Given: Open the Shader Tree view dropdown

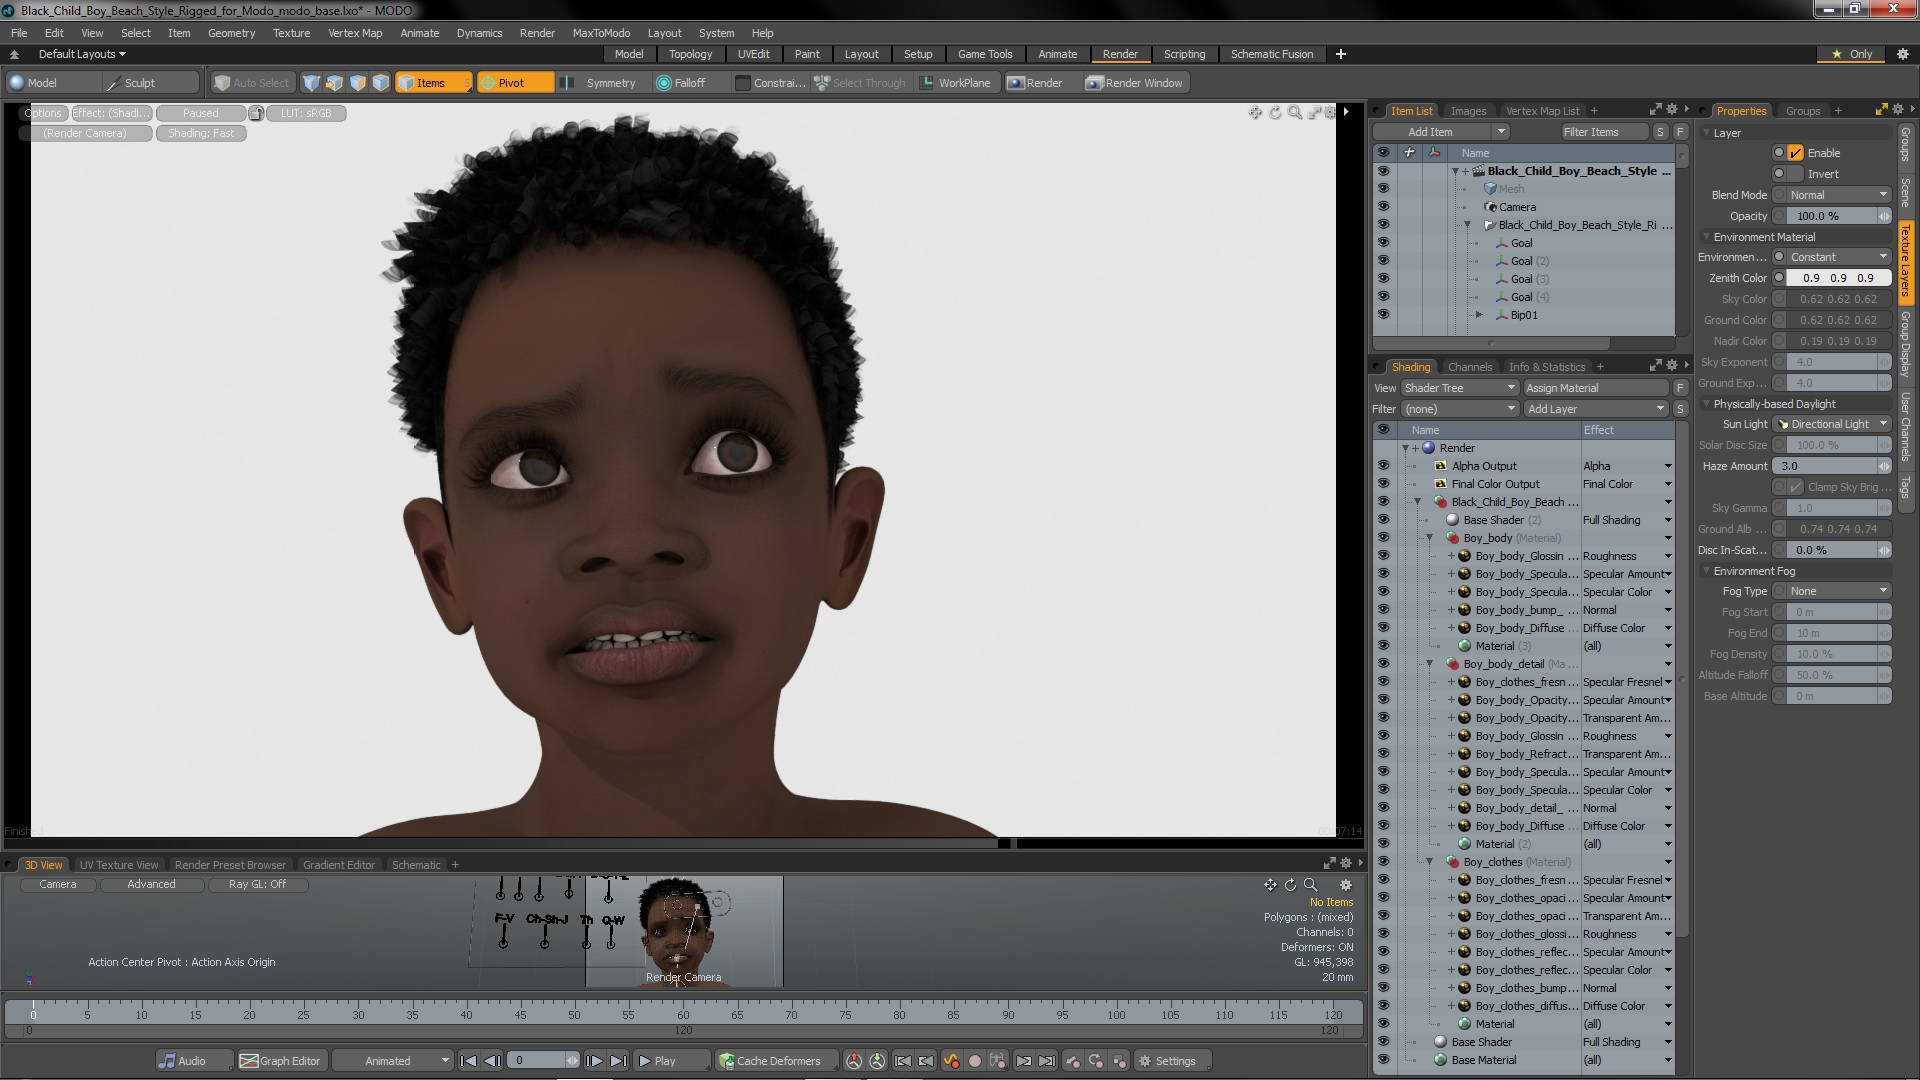Looking at the screenshot, I should [x=1459, y=388].
